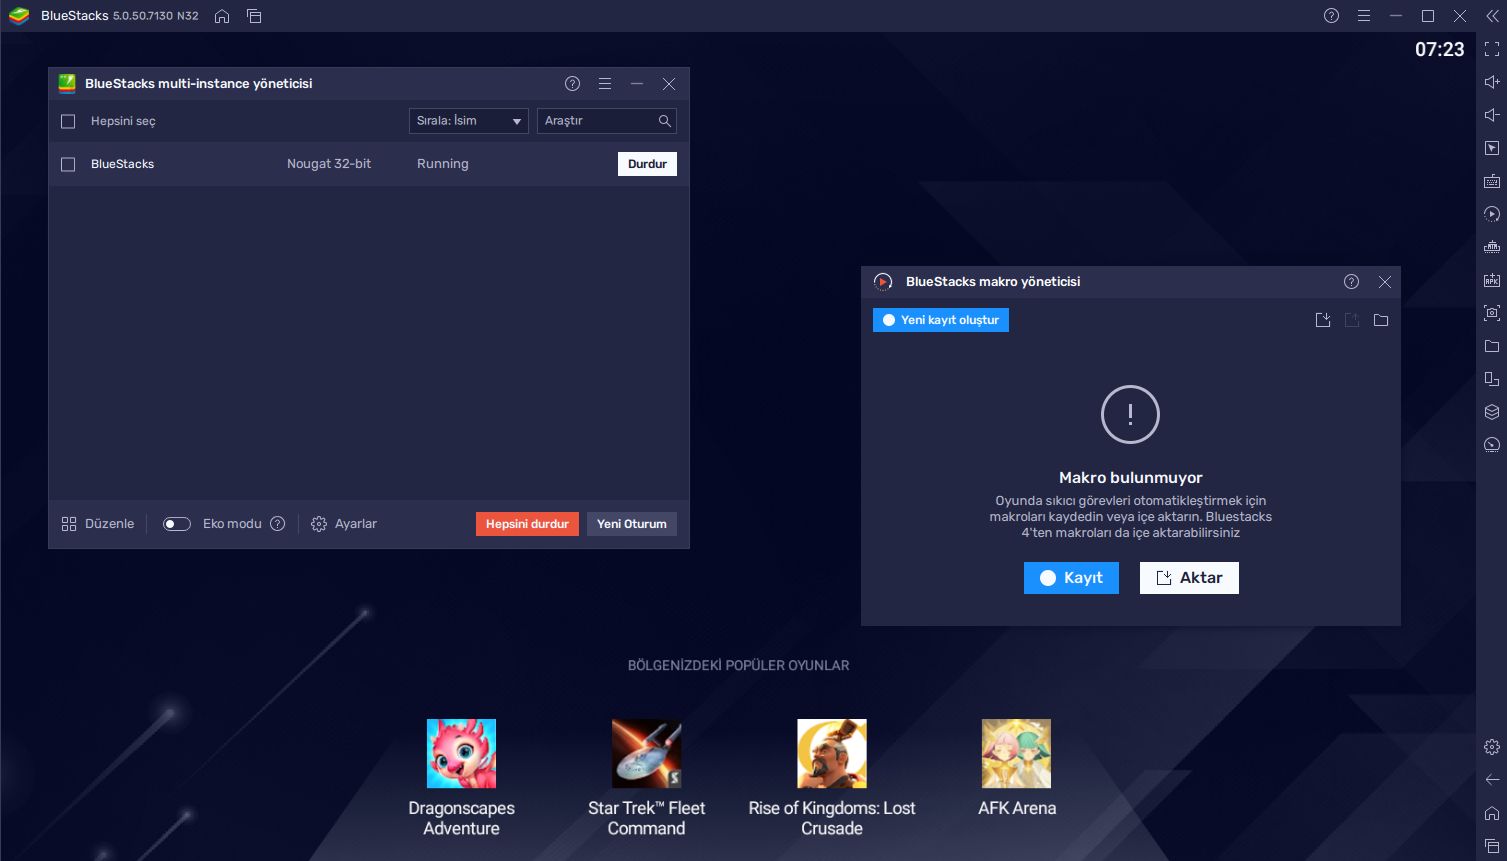Open help icon in main BlueStacks title bar
Viewport: 1507px width, 861px height.
(1331, 16)
